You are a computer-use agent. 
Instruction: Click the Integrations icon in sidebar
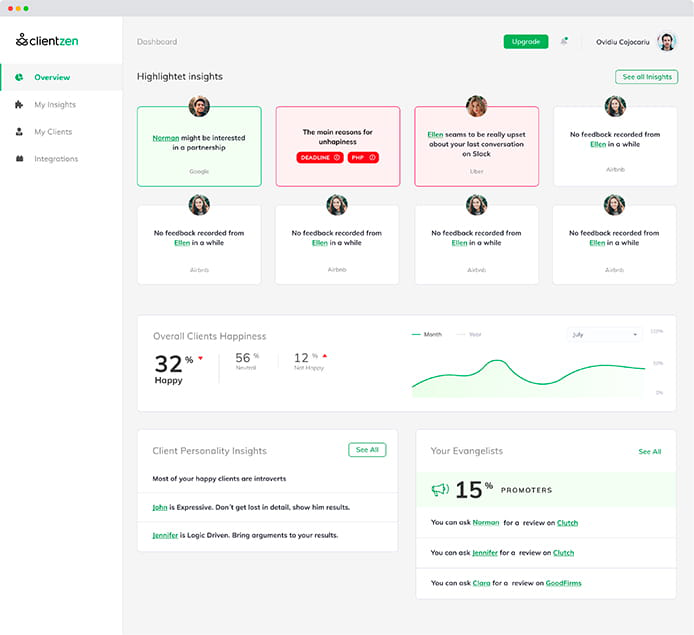[x=19, y=159]
